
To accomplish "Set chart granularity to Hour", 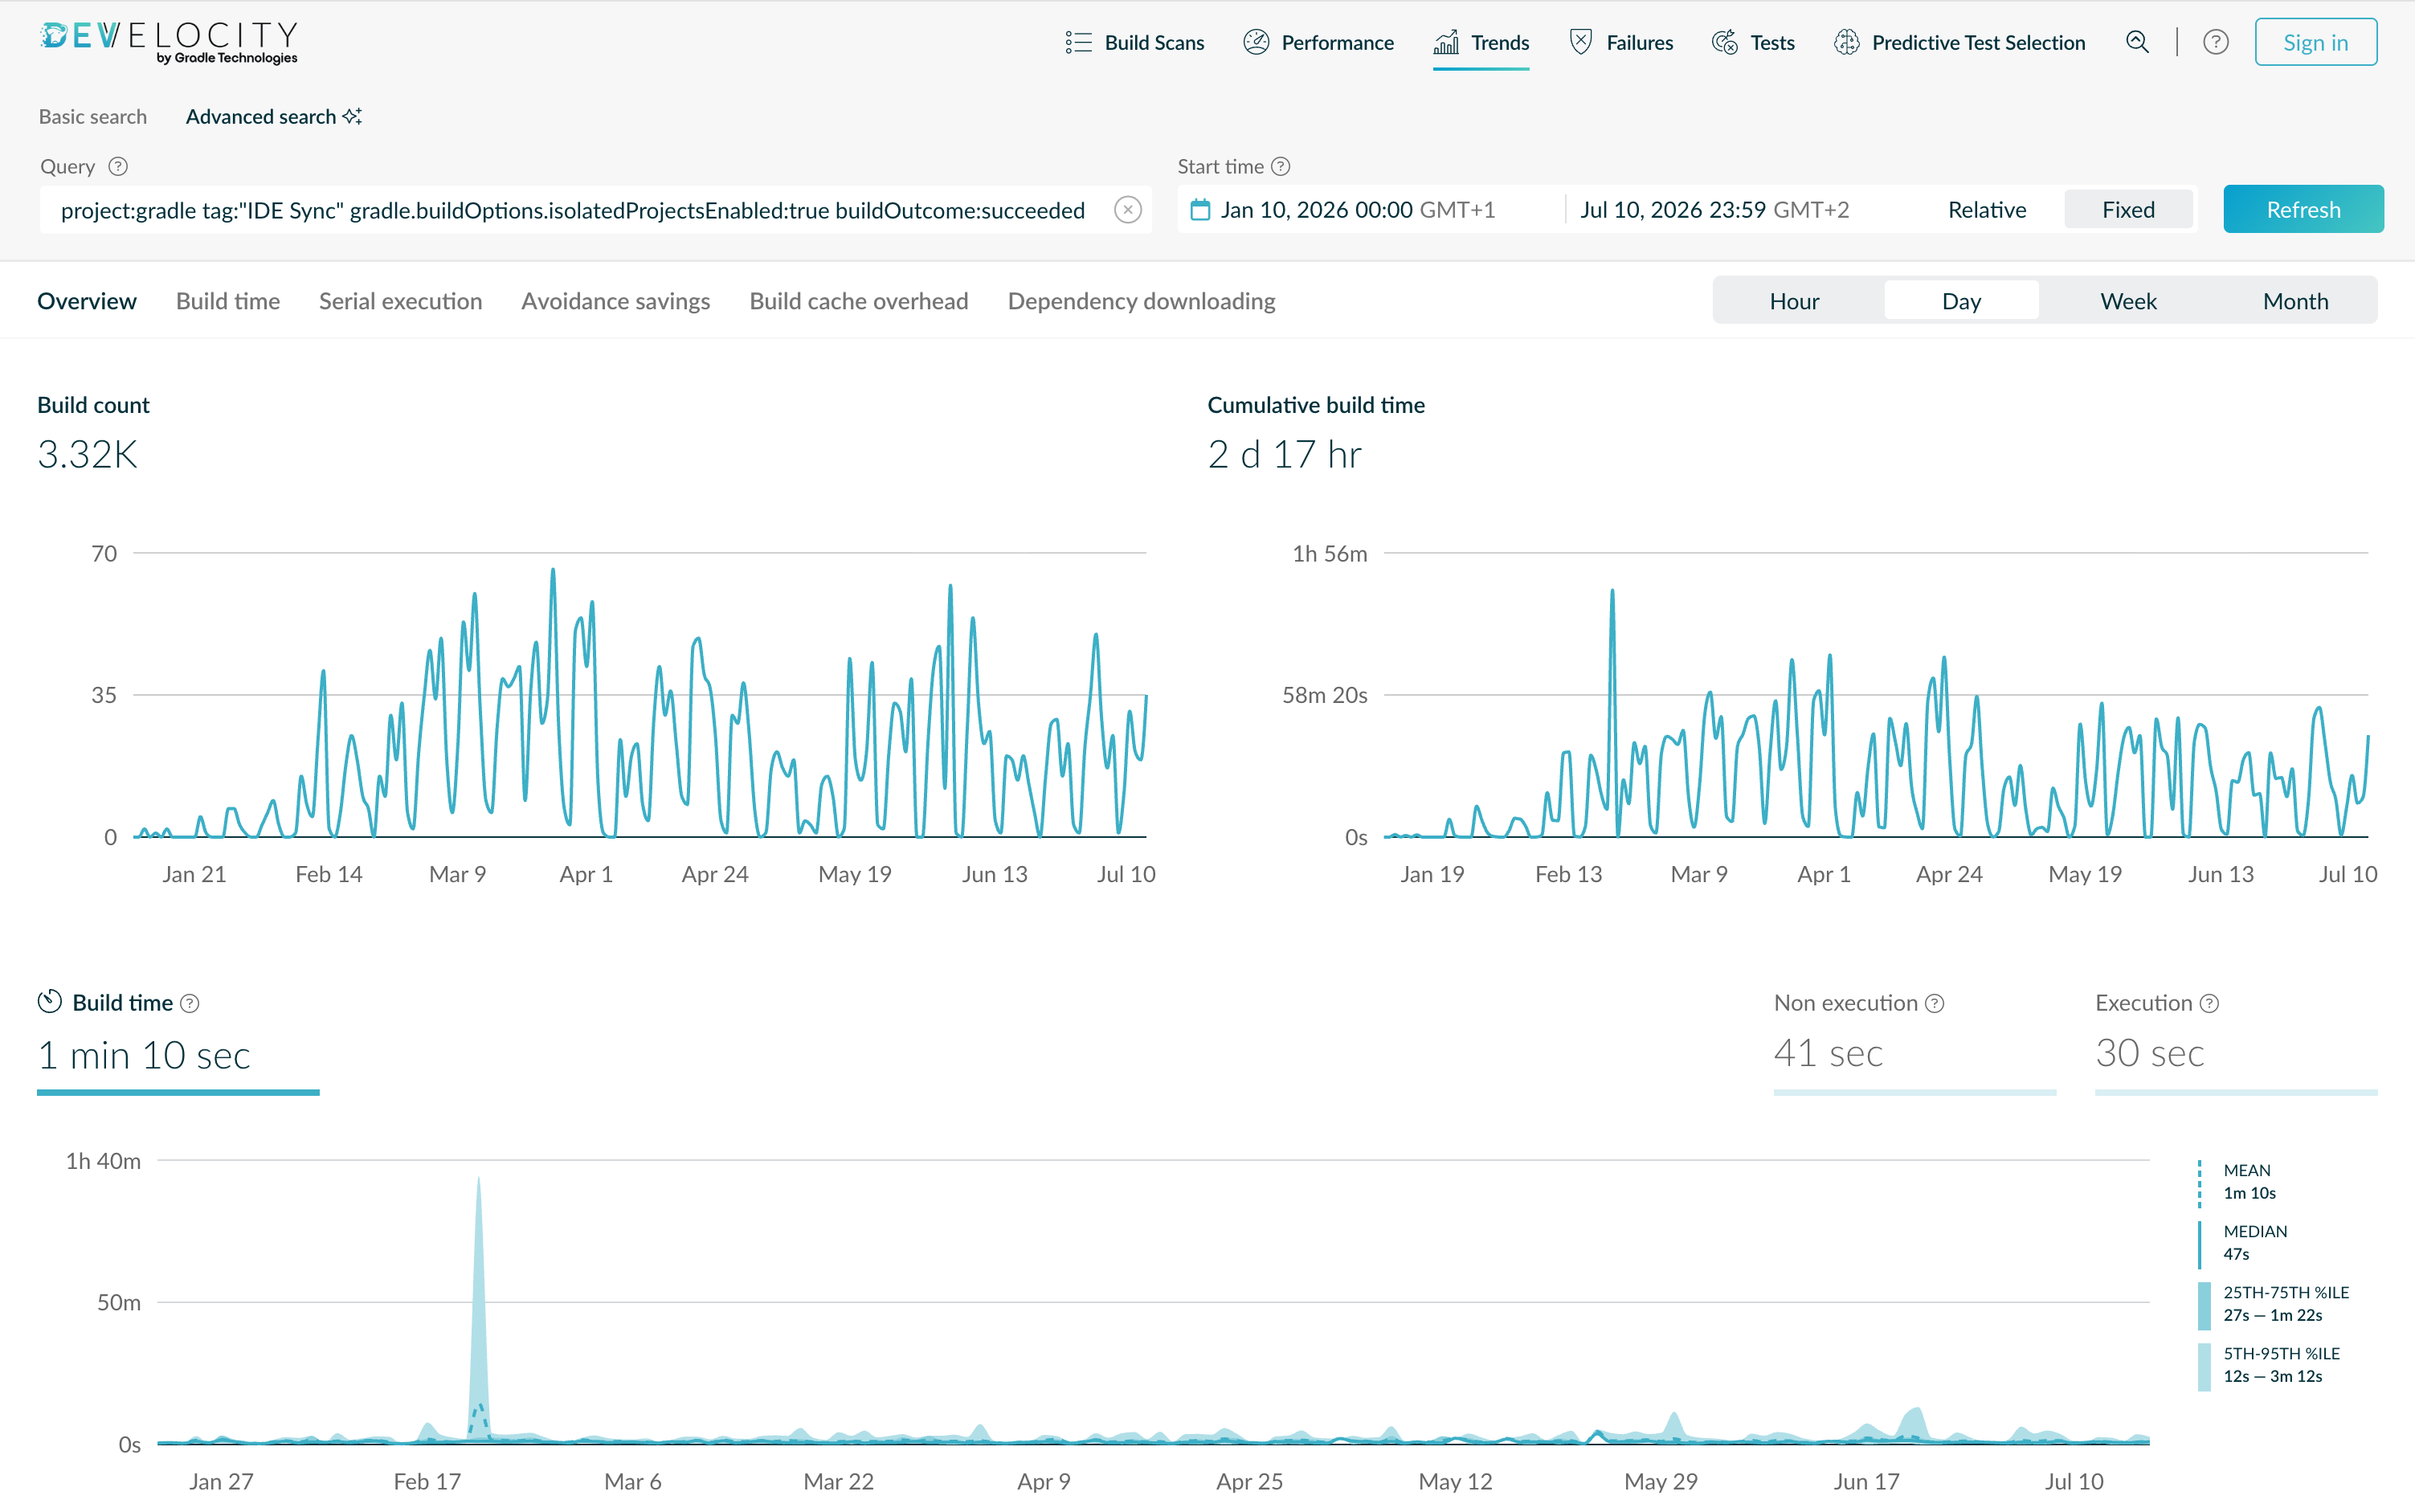I will coord(1794,301).
